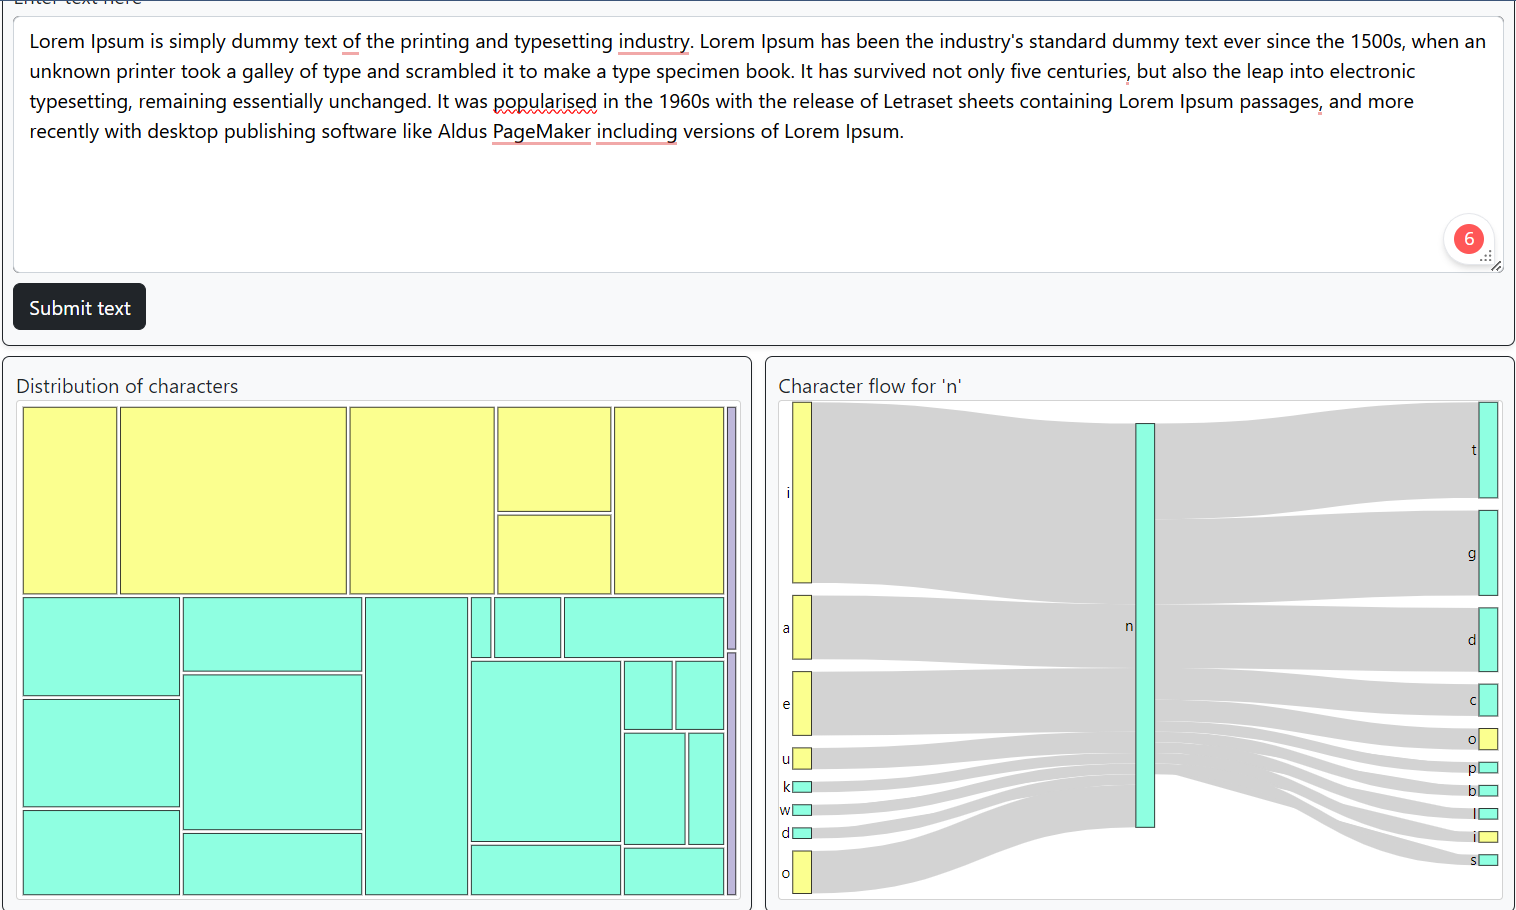Image resolution: width=1516 pixels, height=910 pixels.
Task: Select the right 'b' target node
Action: (x=1488, y=791)
